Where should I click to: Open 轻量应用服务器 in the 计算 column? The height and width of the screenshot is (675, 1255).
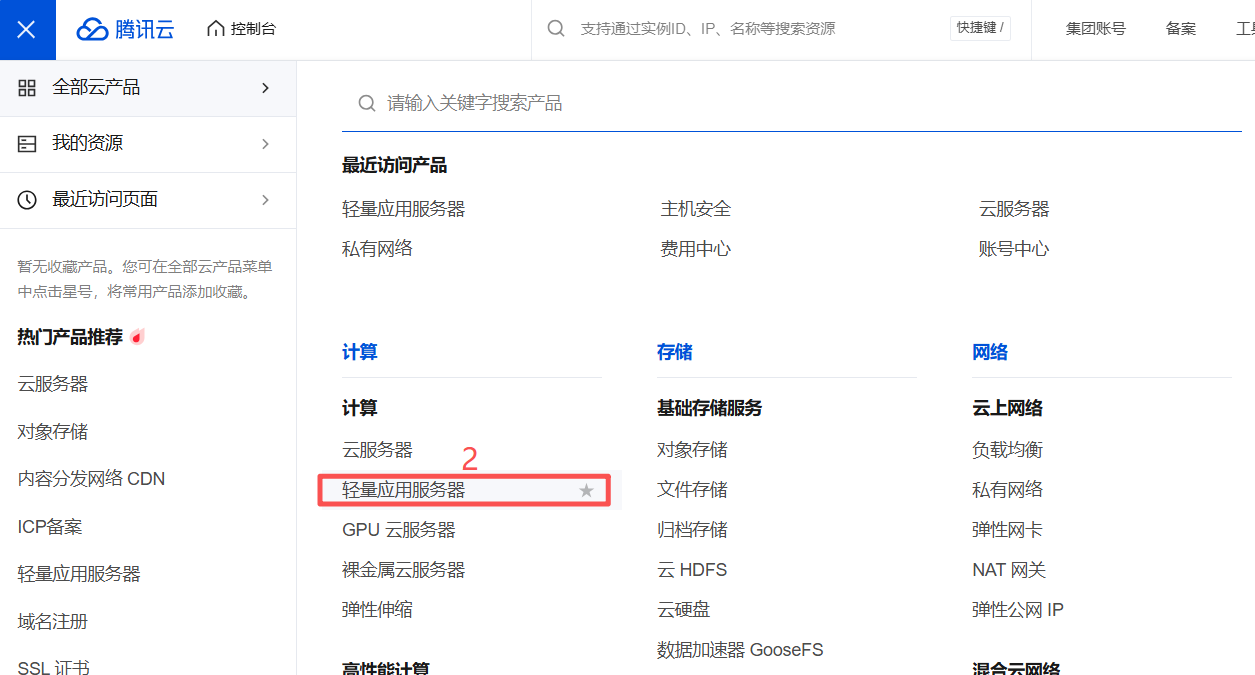[x=404, y=490]
